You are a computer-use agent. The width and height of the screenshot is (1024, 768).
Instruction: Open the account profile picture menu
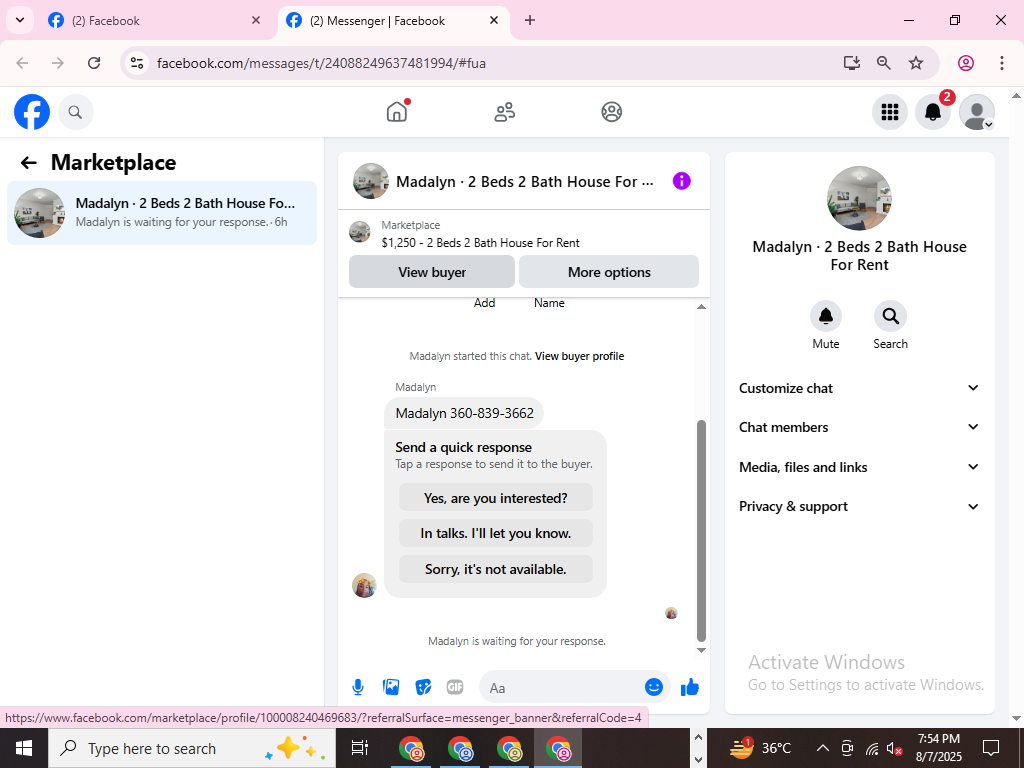point(976,112)
